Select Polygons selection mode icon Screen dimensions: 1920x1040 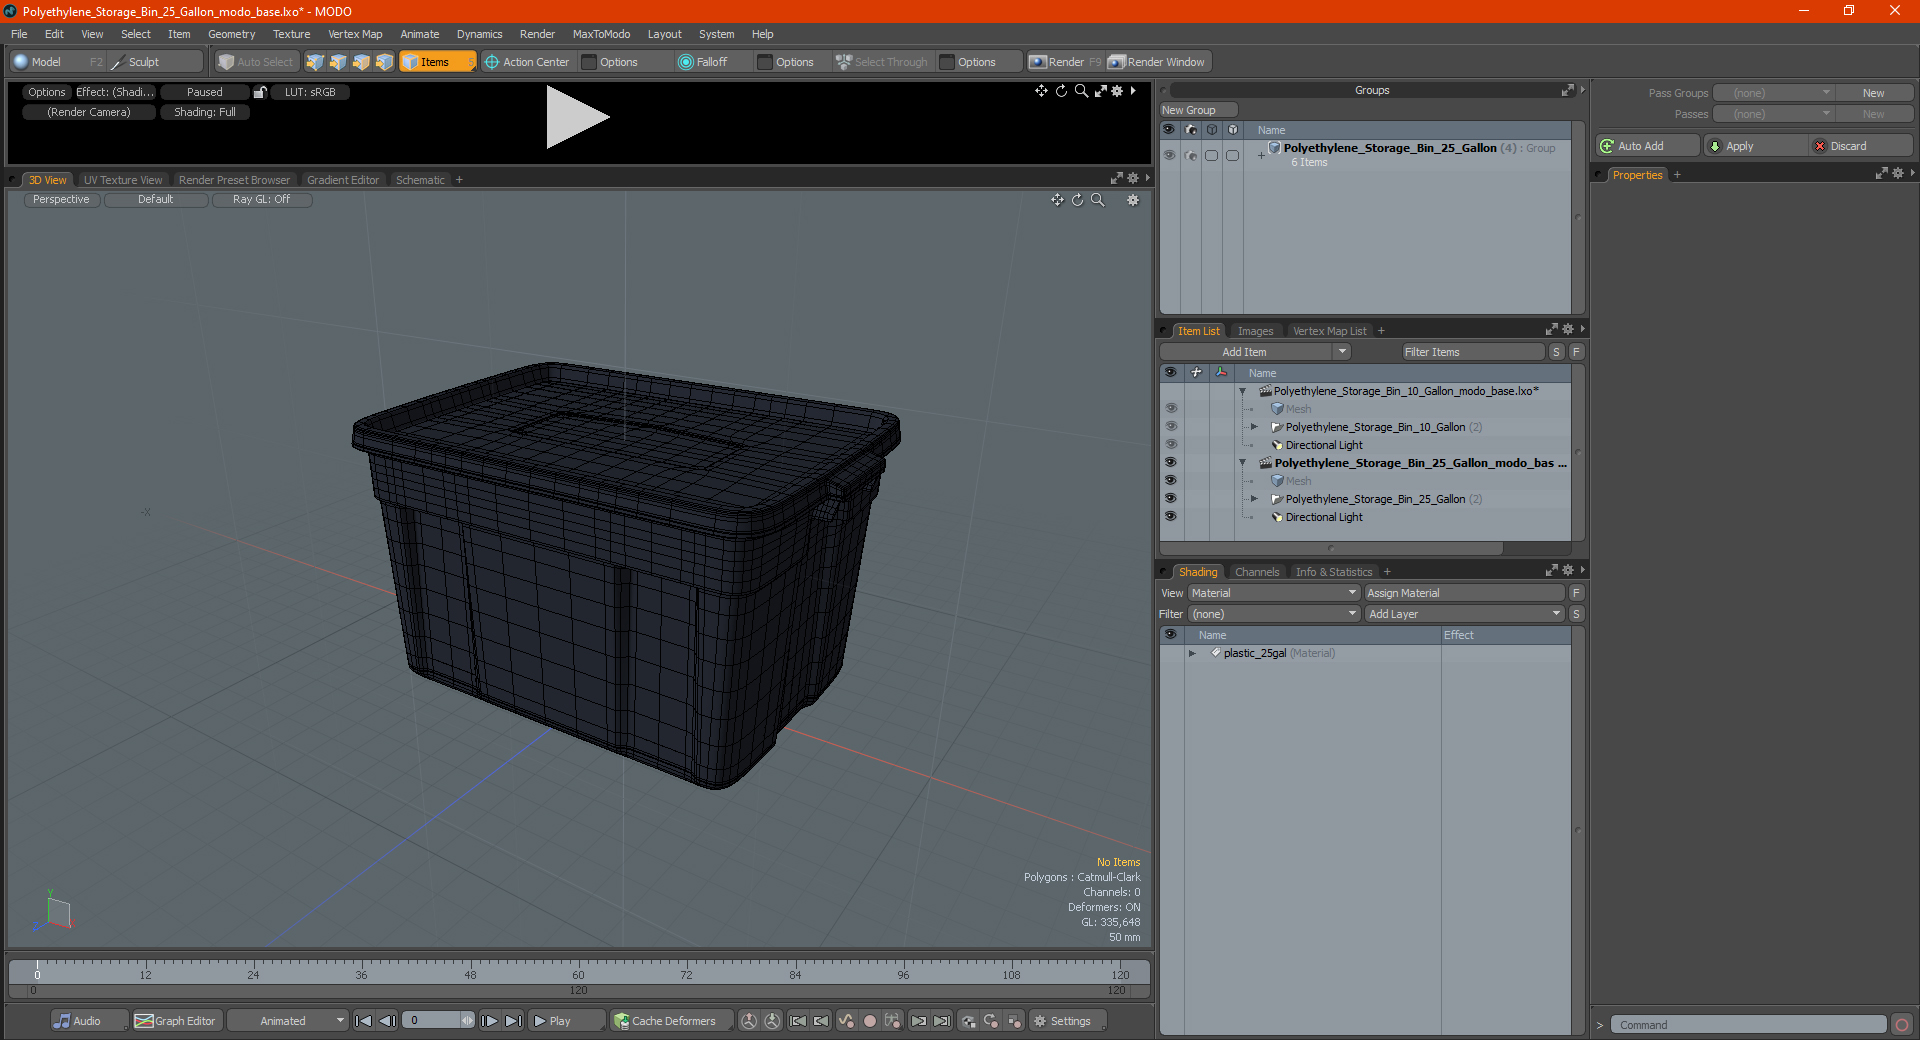click(x=361, y=62)
